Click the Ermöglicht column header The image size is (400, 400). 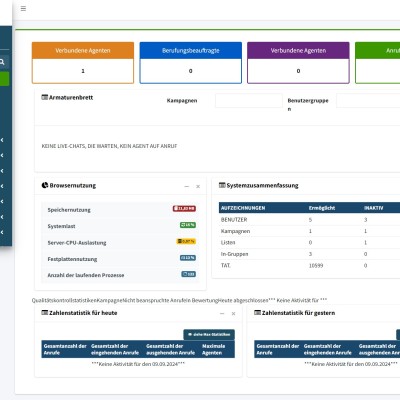tap(322, 208)
